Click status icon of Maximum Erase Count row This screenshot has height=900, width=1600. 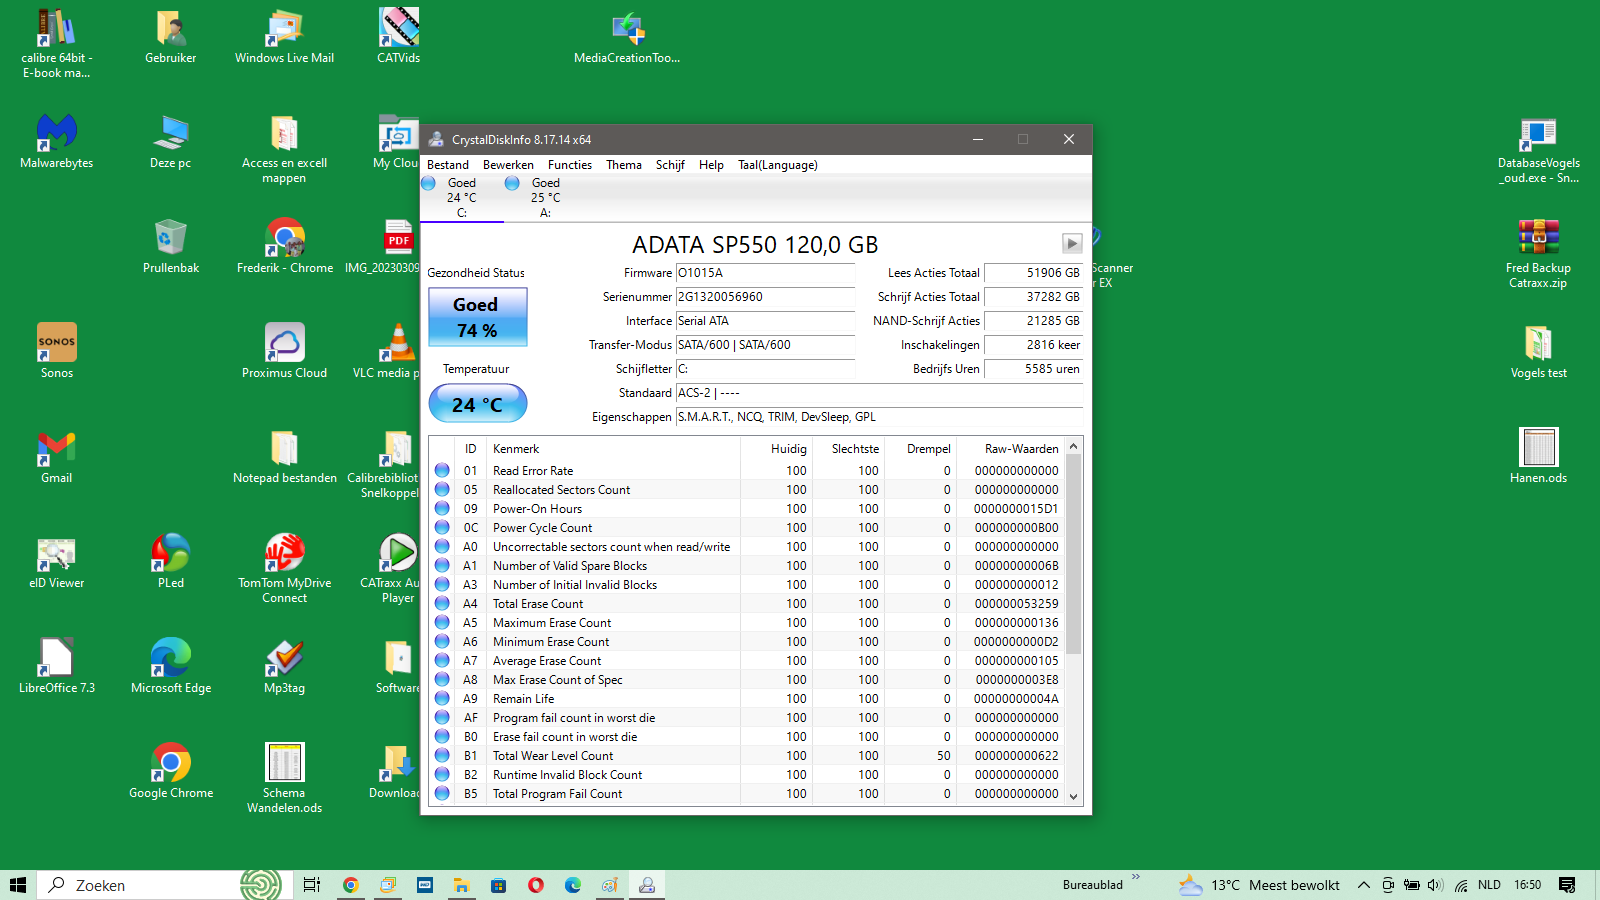[442, 622]
